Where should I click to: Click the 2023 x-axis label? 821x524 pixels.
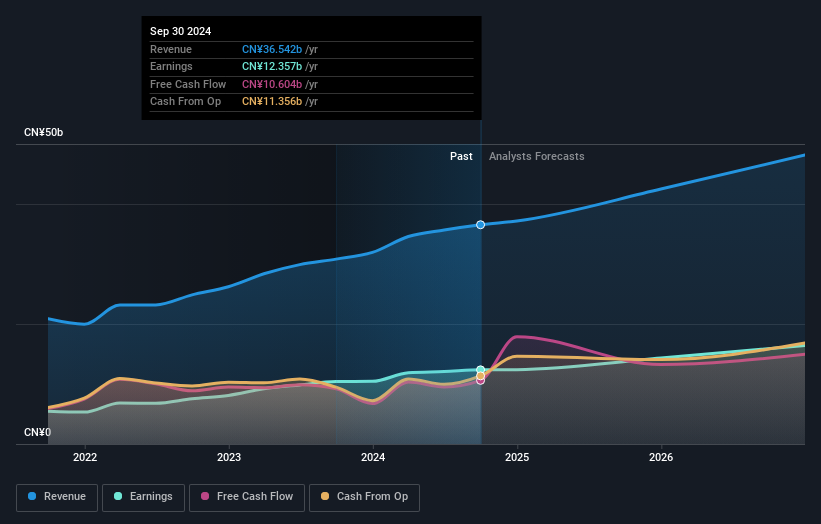tap(229, 458)
